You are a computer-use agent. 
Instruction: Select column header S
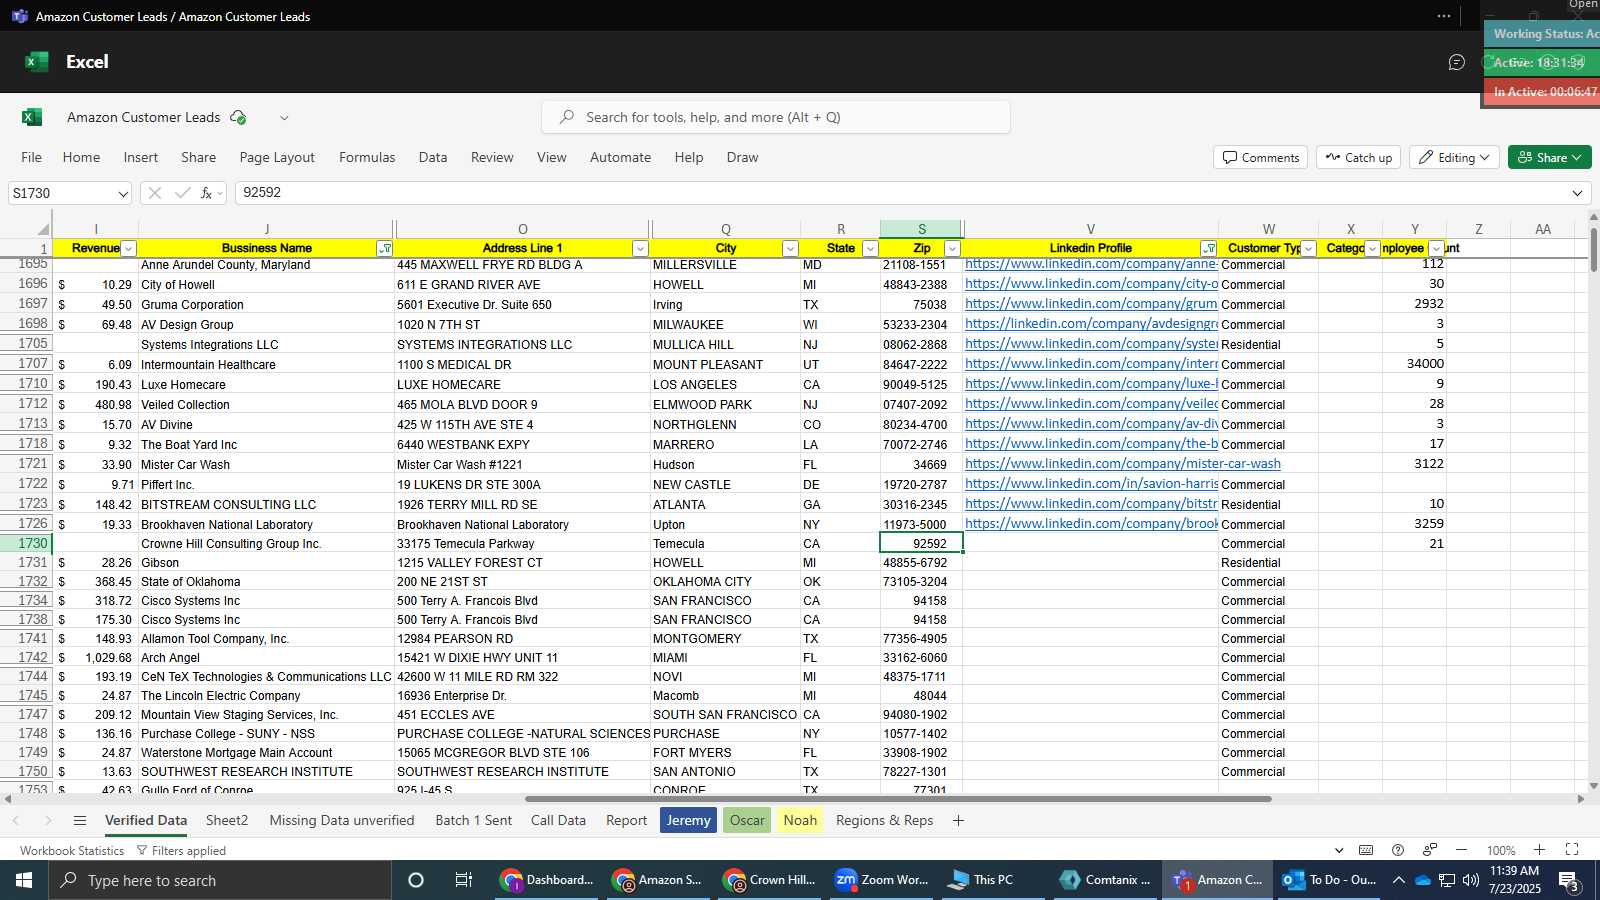921,229
